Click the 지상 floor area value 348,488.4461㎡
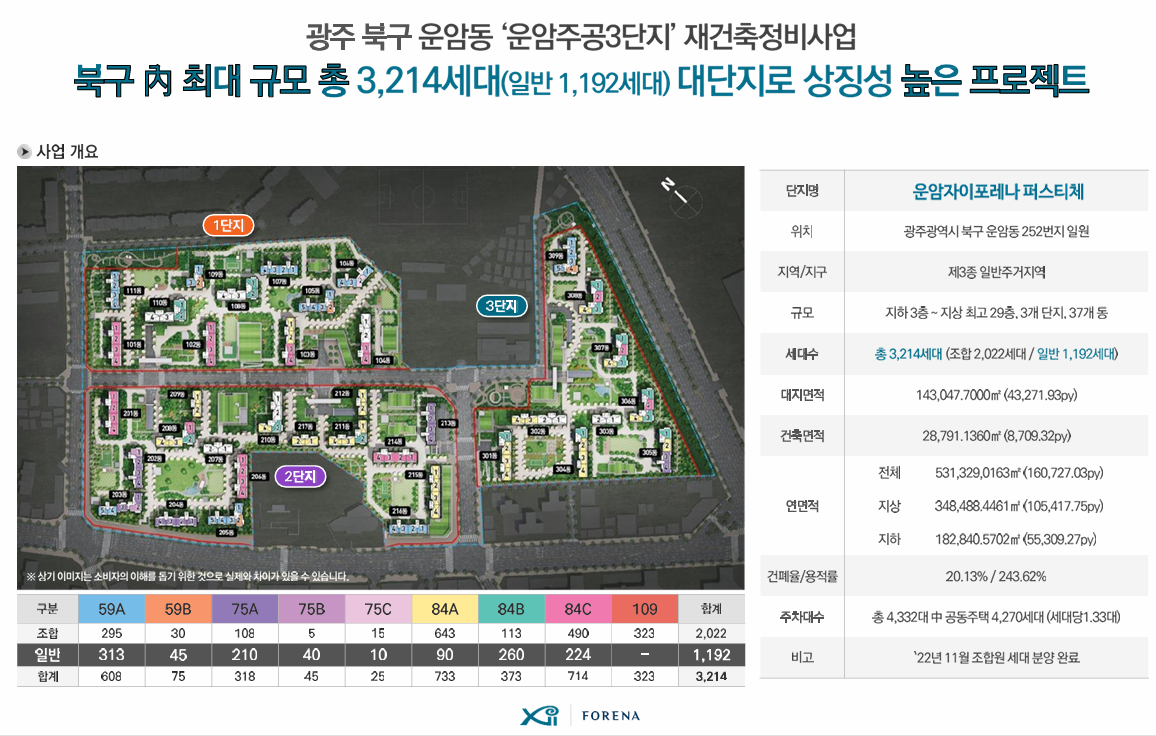Screen dimensions: 1156x736 (1019, 506)
